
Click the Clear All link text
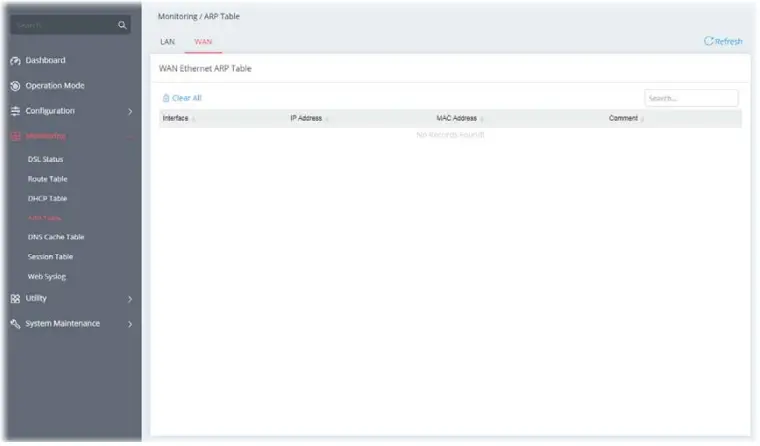coord(187,98)
